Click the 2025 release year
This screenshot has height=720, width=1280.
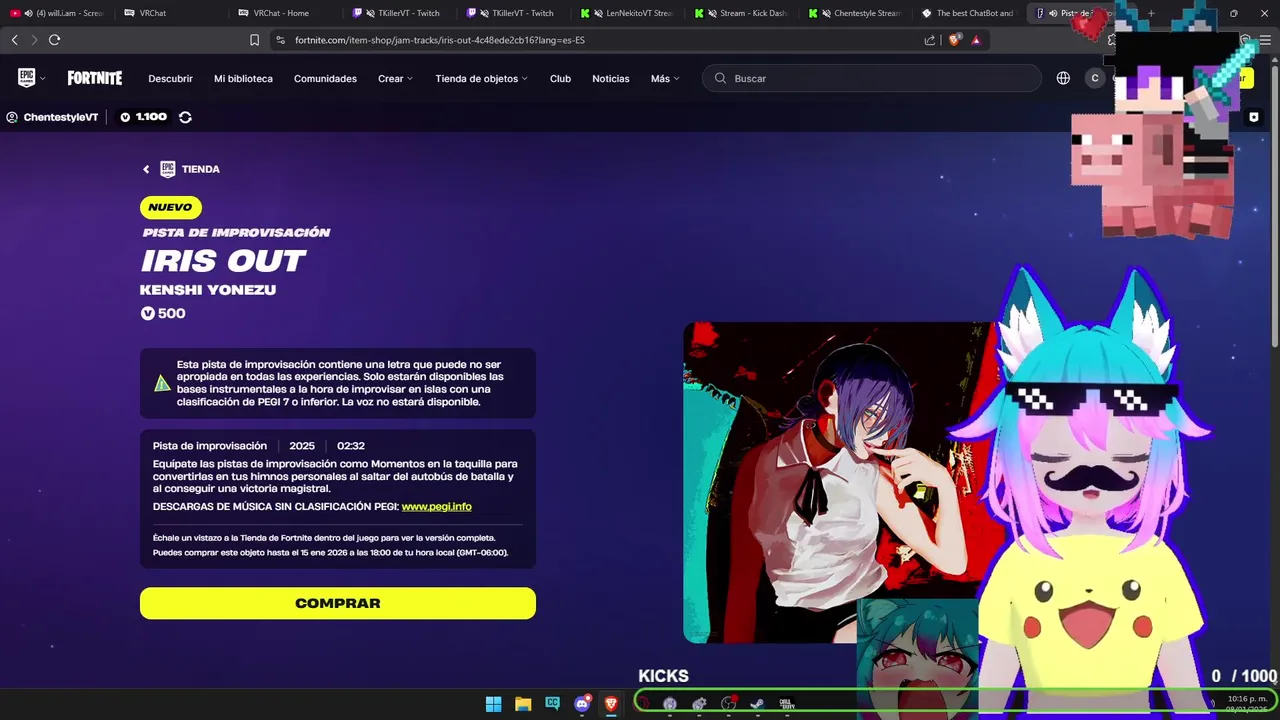tap(302, 446)
